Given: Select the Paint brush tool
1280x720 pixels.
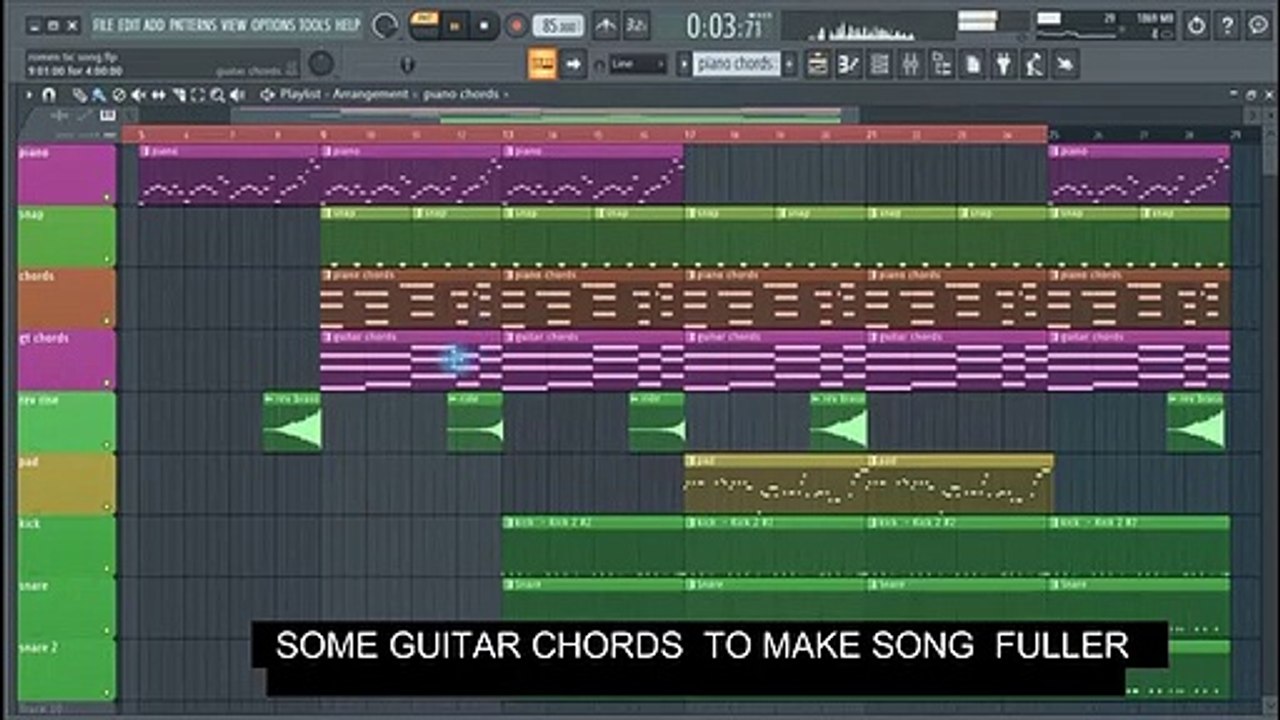Looking at the screenshot, I should (99, 95).
